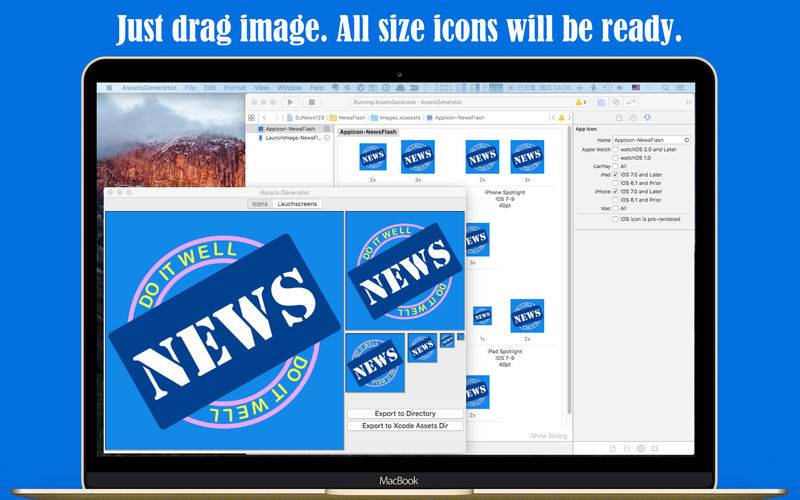
Task: Select the assistant editor icon in Xcode toolbar
Action: click(616, 103)
